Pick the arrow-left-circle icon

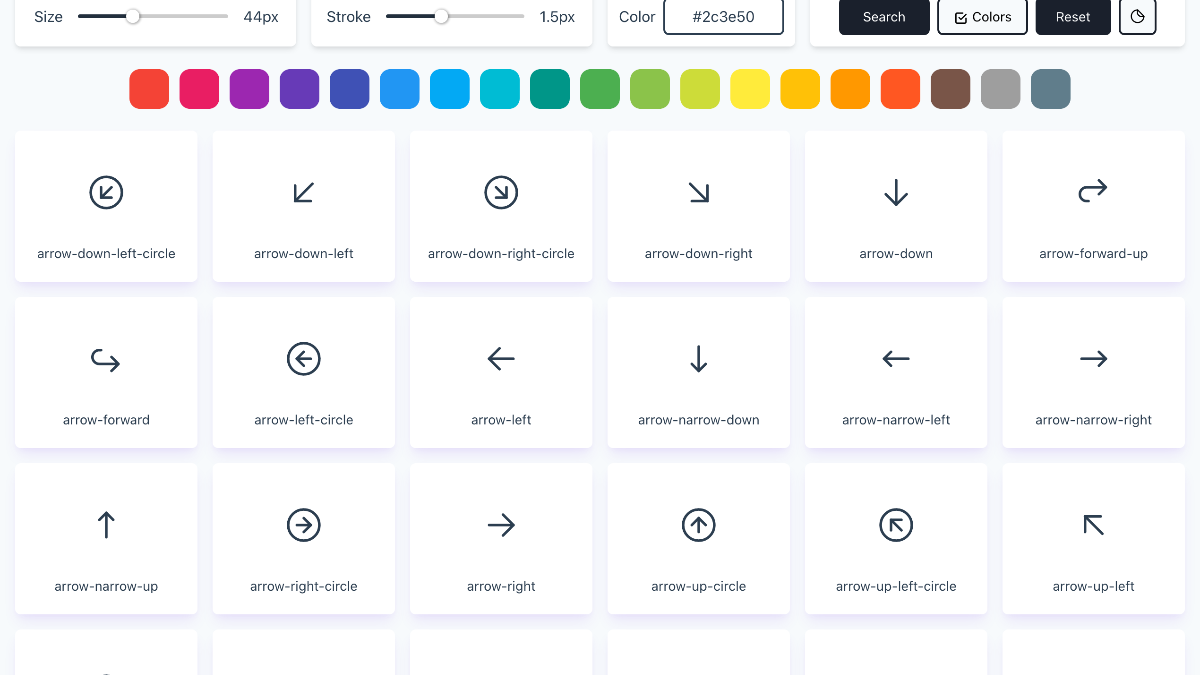pyautogui.click(x=304, y=358)
